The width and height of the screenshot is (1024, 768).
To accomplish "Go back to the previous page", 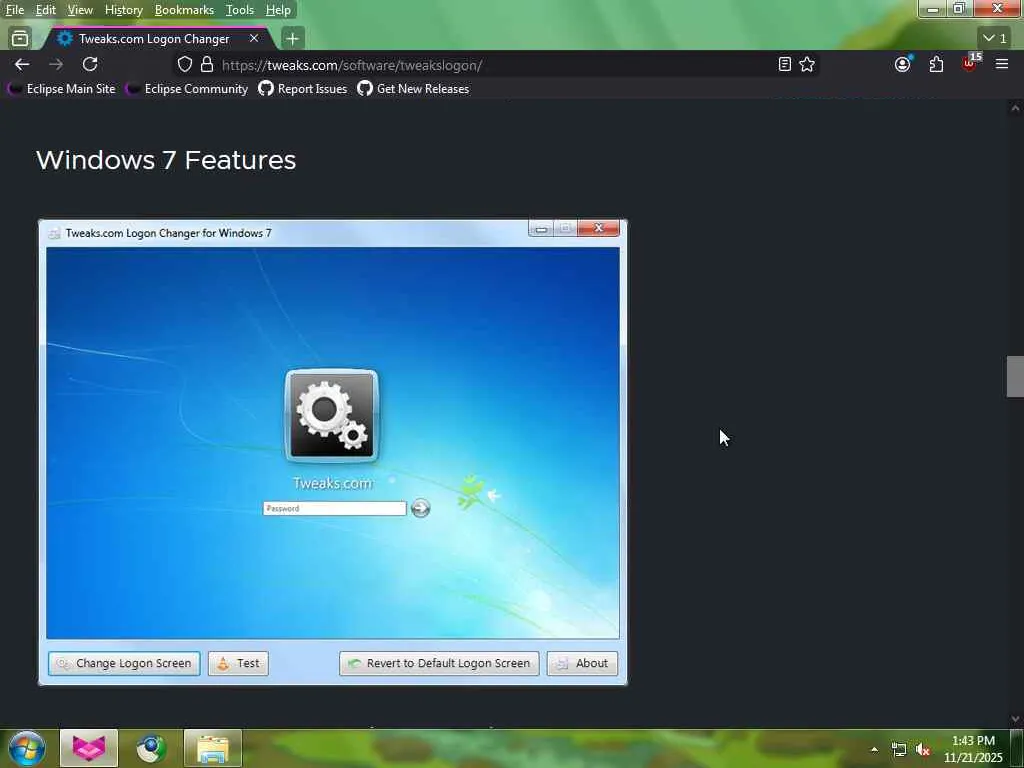I will tap(22, 64).
